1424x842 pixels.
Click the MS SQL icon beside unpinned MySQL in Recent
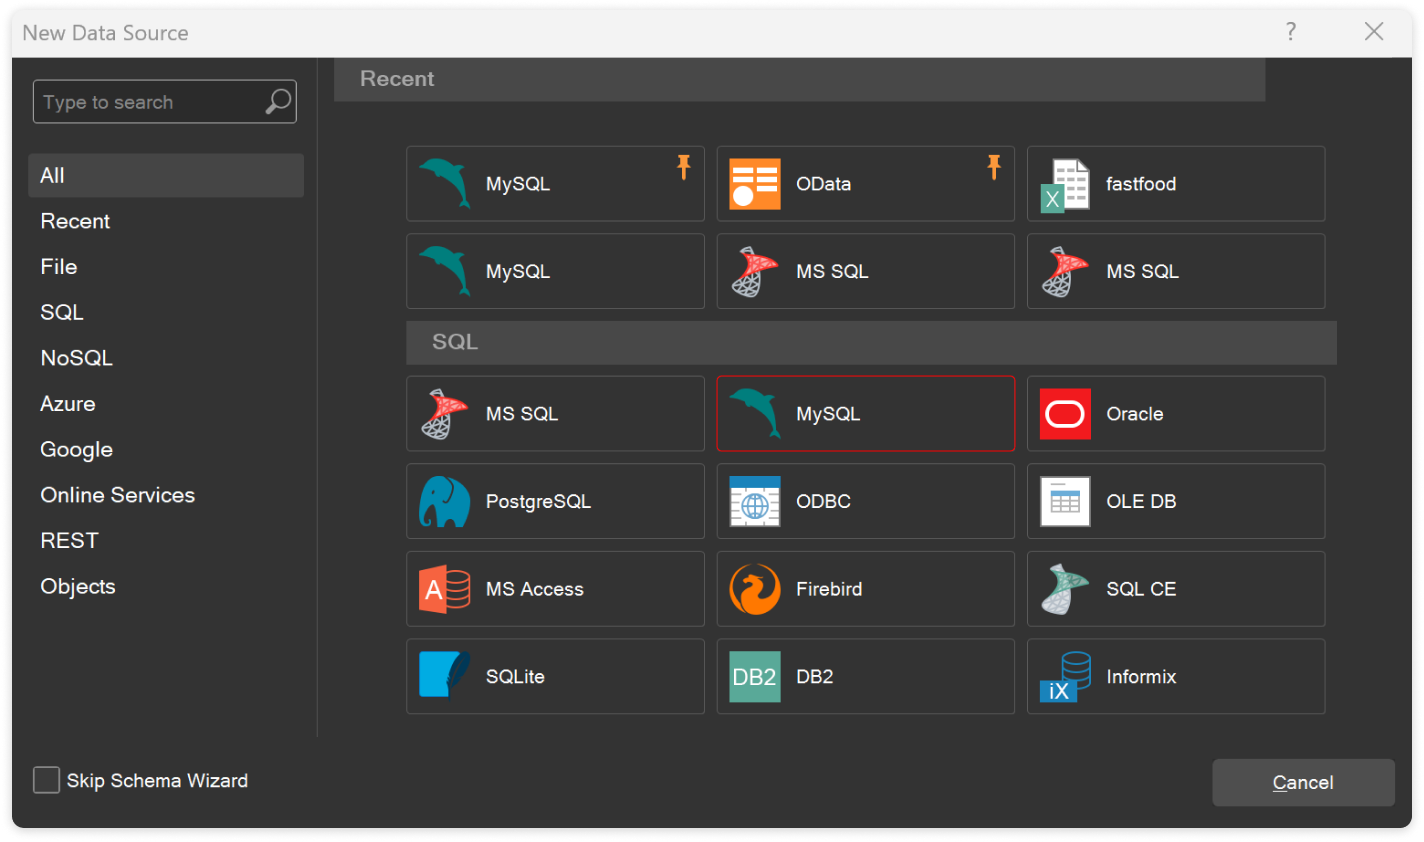click(755, 272)
